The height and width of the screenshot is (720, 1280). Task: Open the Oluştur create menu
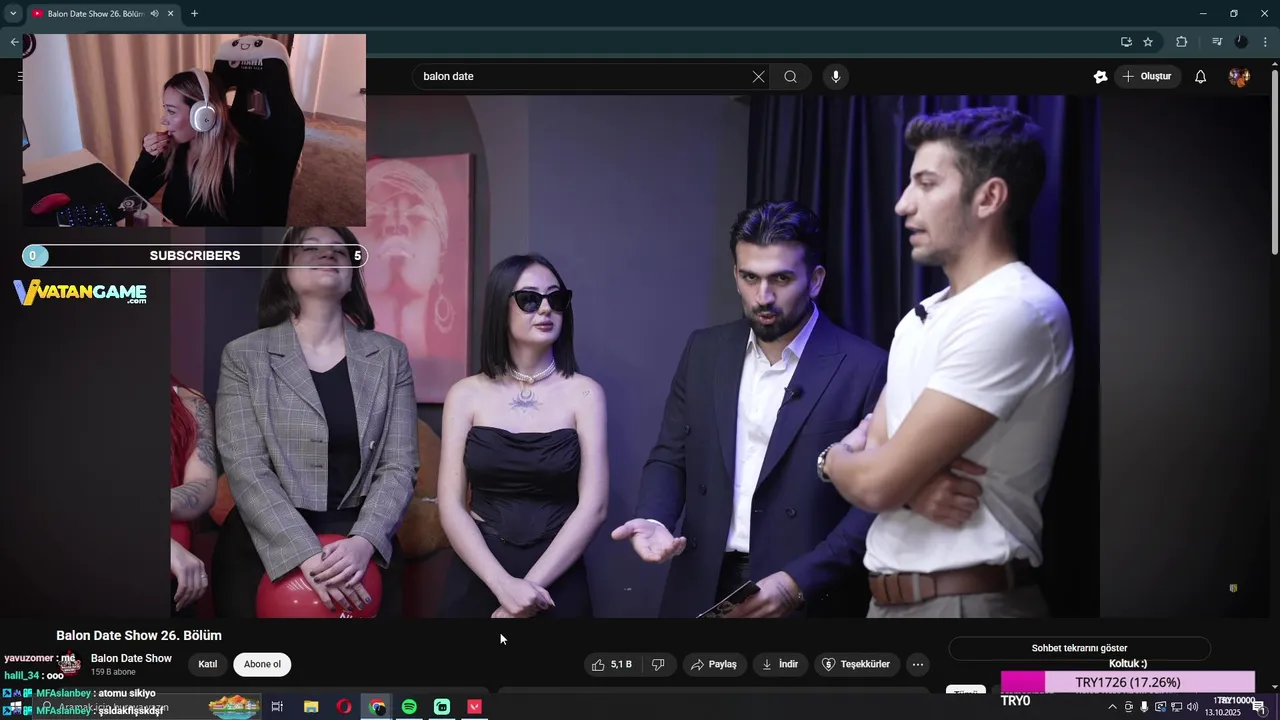(x=1148, y=77)
